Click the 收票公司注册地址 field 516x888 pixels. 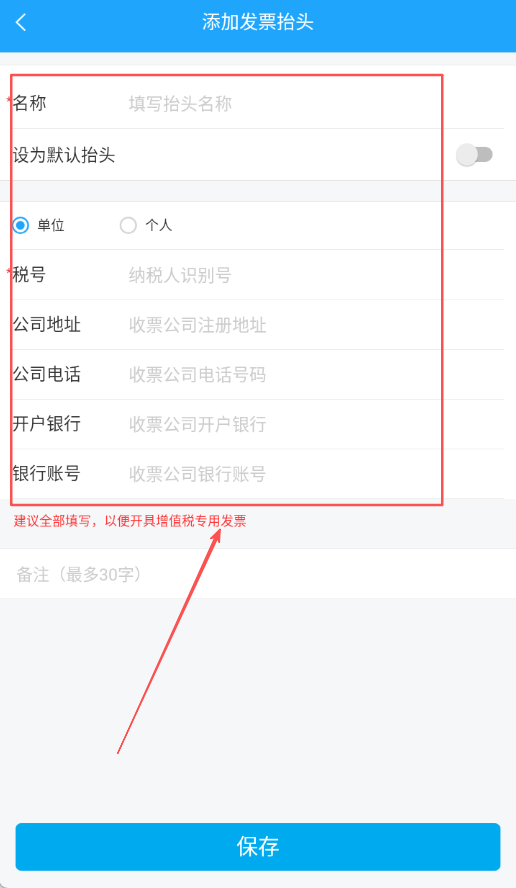coord(314,325)
